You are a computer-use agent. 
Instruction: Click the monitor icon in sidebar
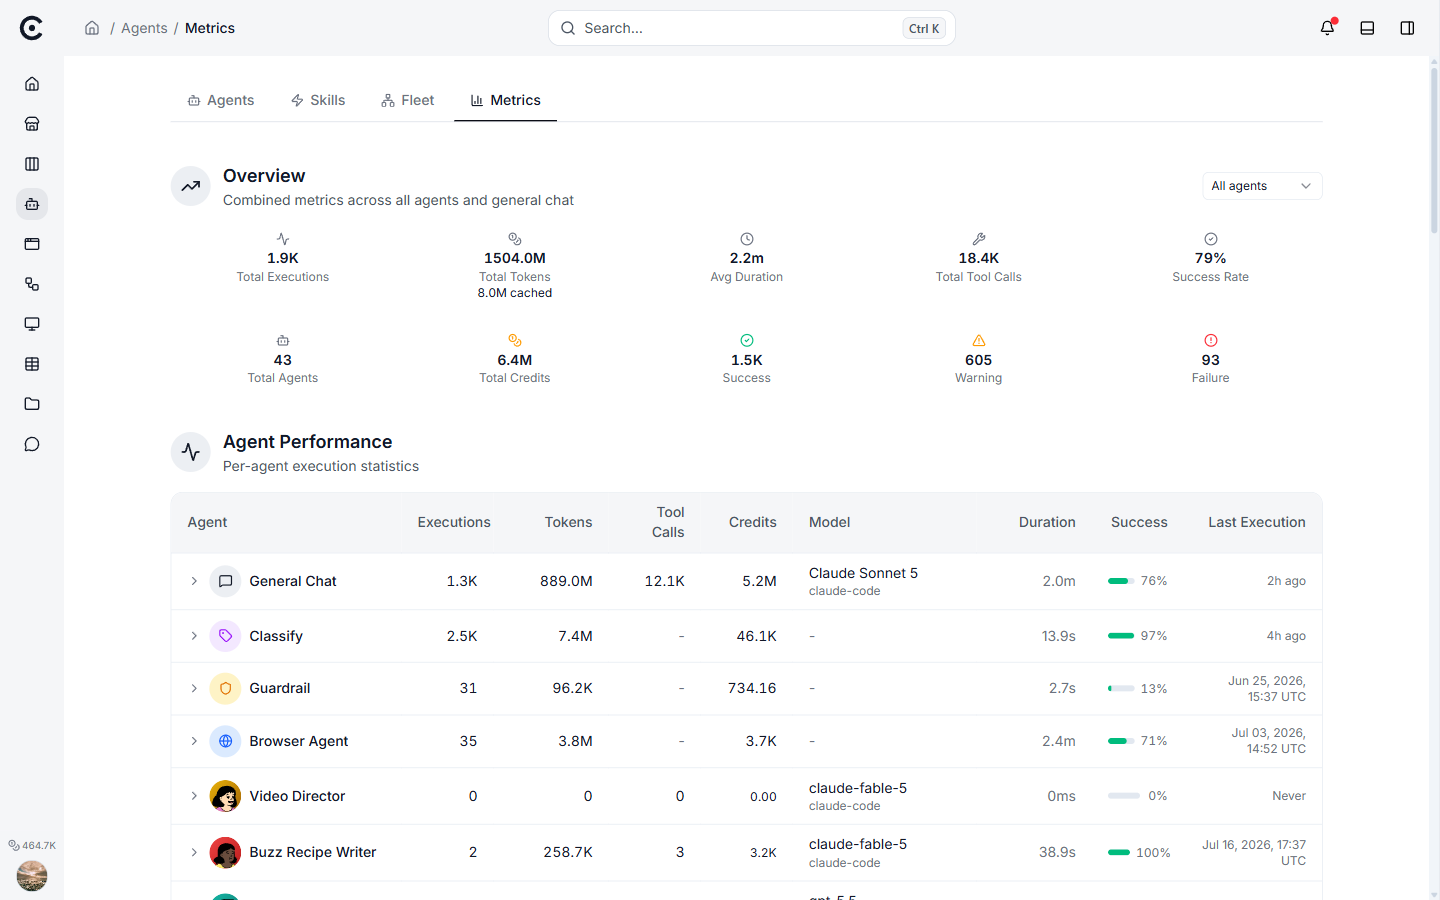[32, 324]
